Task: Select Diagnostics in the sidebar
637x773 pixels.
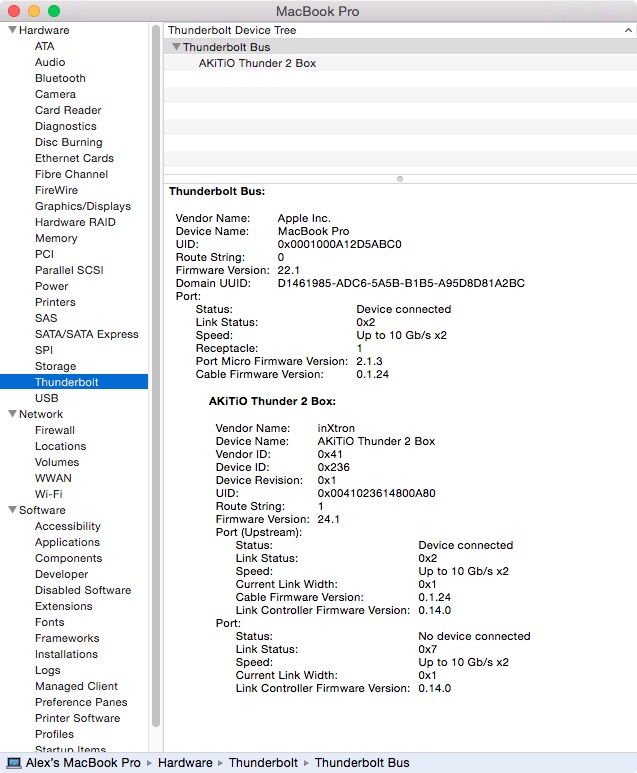Action: pyautogui.click(x=66, y=126)
